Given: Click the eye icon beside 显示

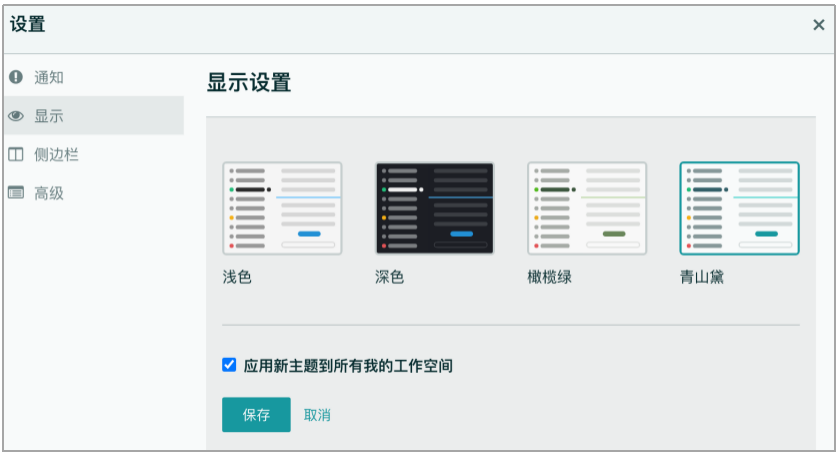Looking at the screenshot, I should tap(16, 116).
